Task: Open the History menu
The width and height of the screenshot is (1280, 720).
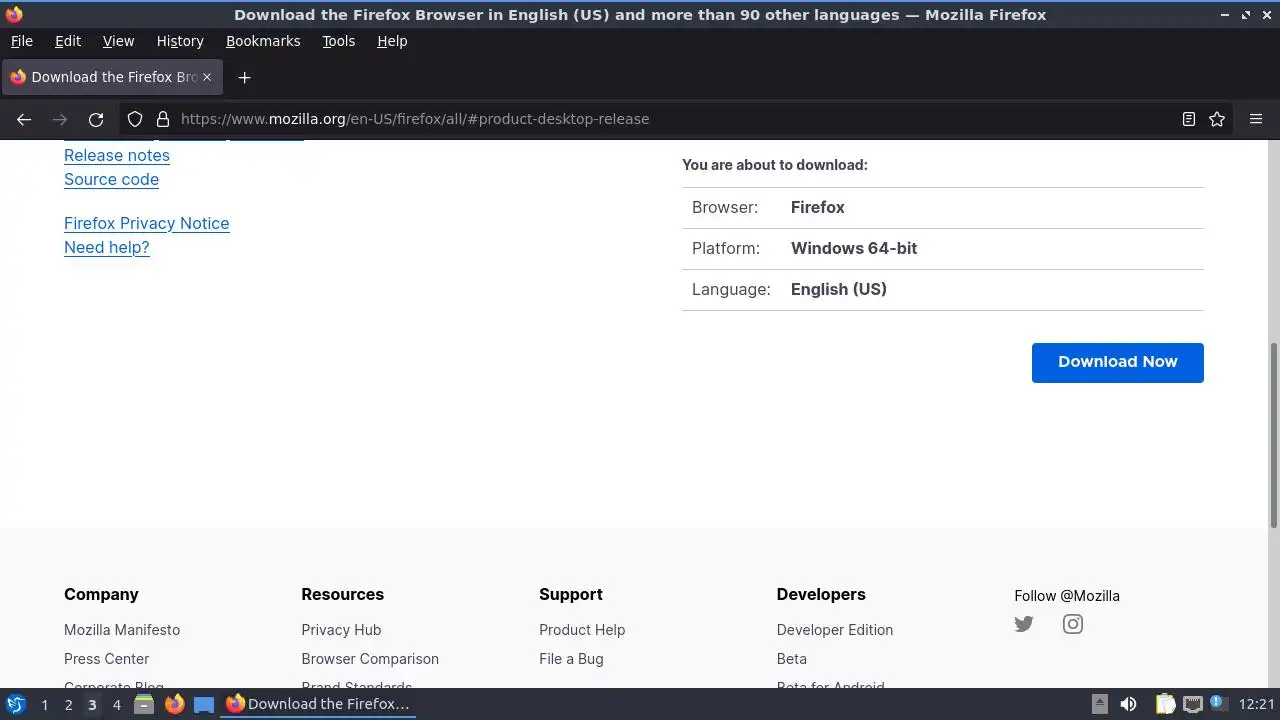Action: (x=180, y=41)
